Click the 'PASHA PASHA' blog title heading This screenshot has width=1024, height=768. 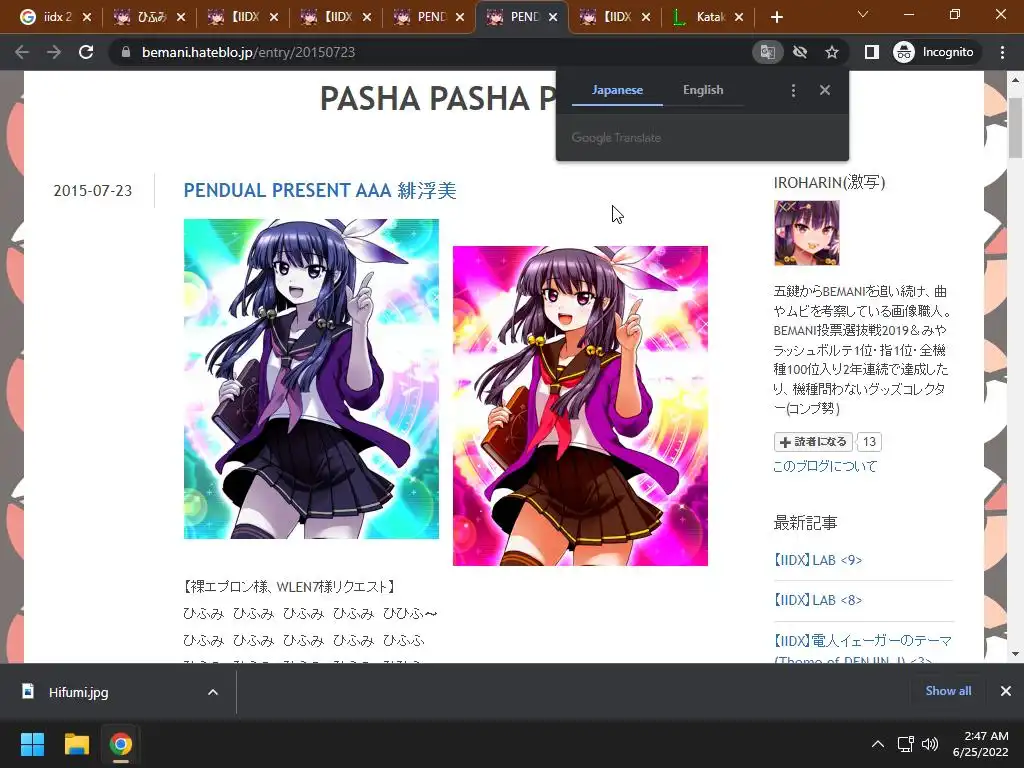438,99
